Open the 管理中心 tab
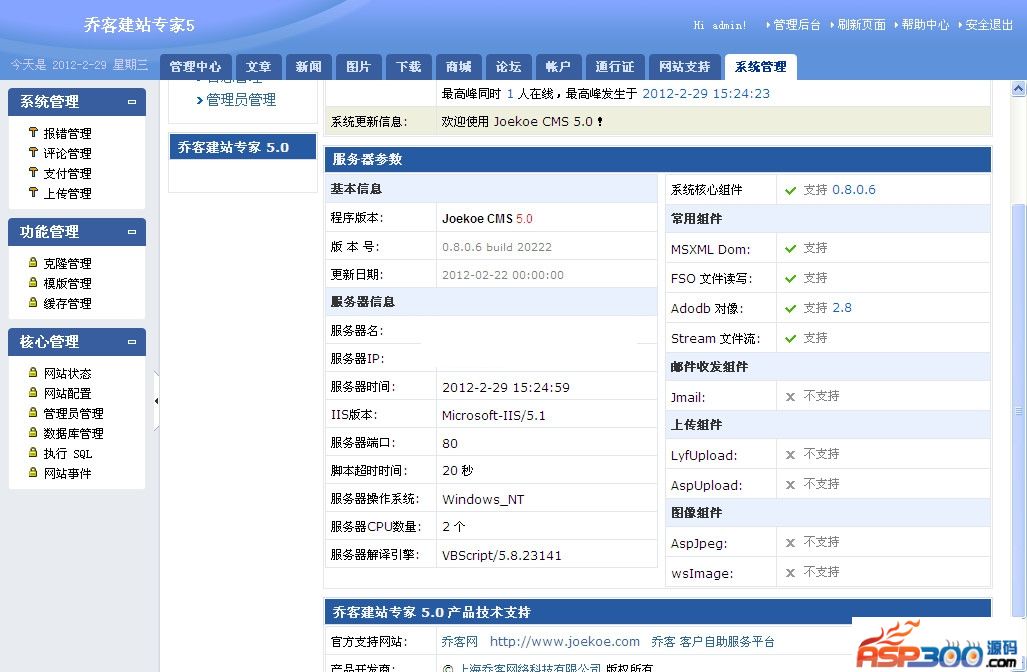This screenshot has width=1027, height=672. pos(195,67)
